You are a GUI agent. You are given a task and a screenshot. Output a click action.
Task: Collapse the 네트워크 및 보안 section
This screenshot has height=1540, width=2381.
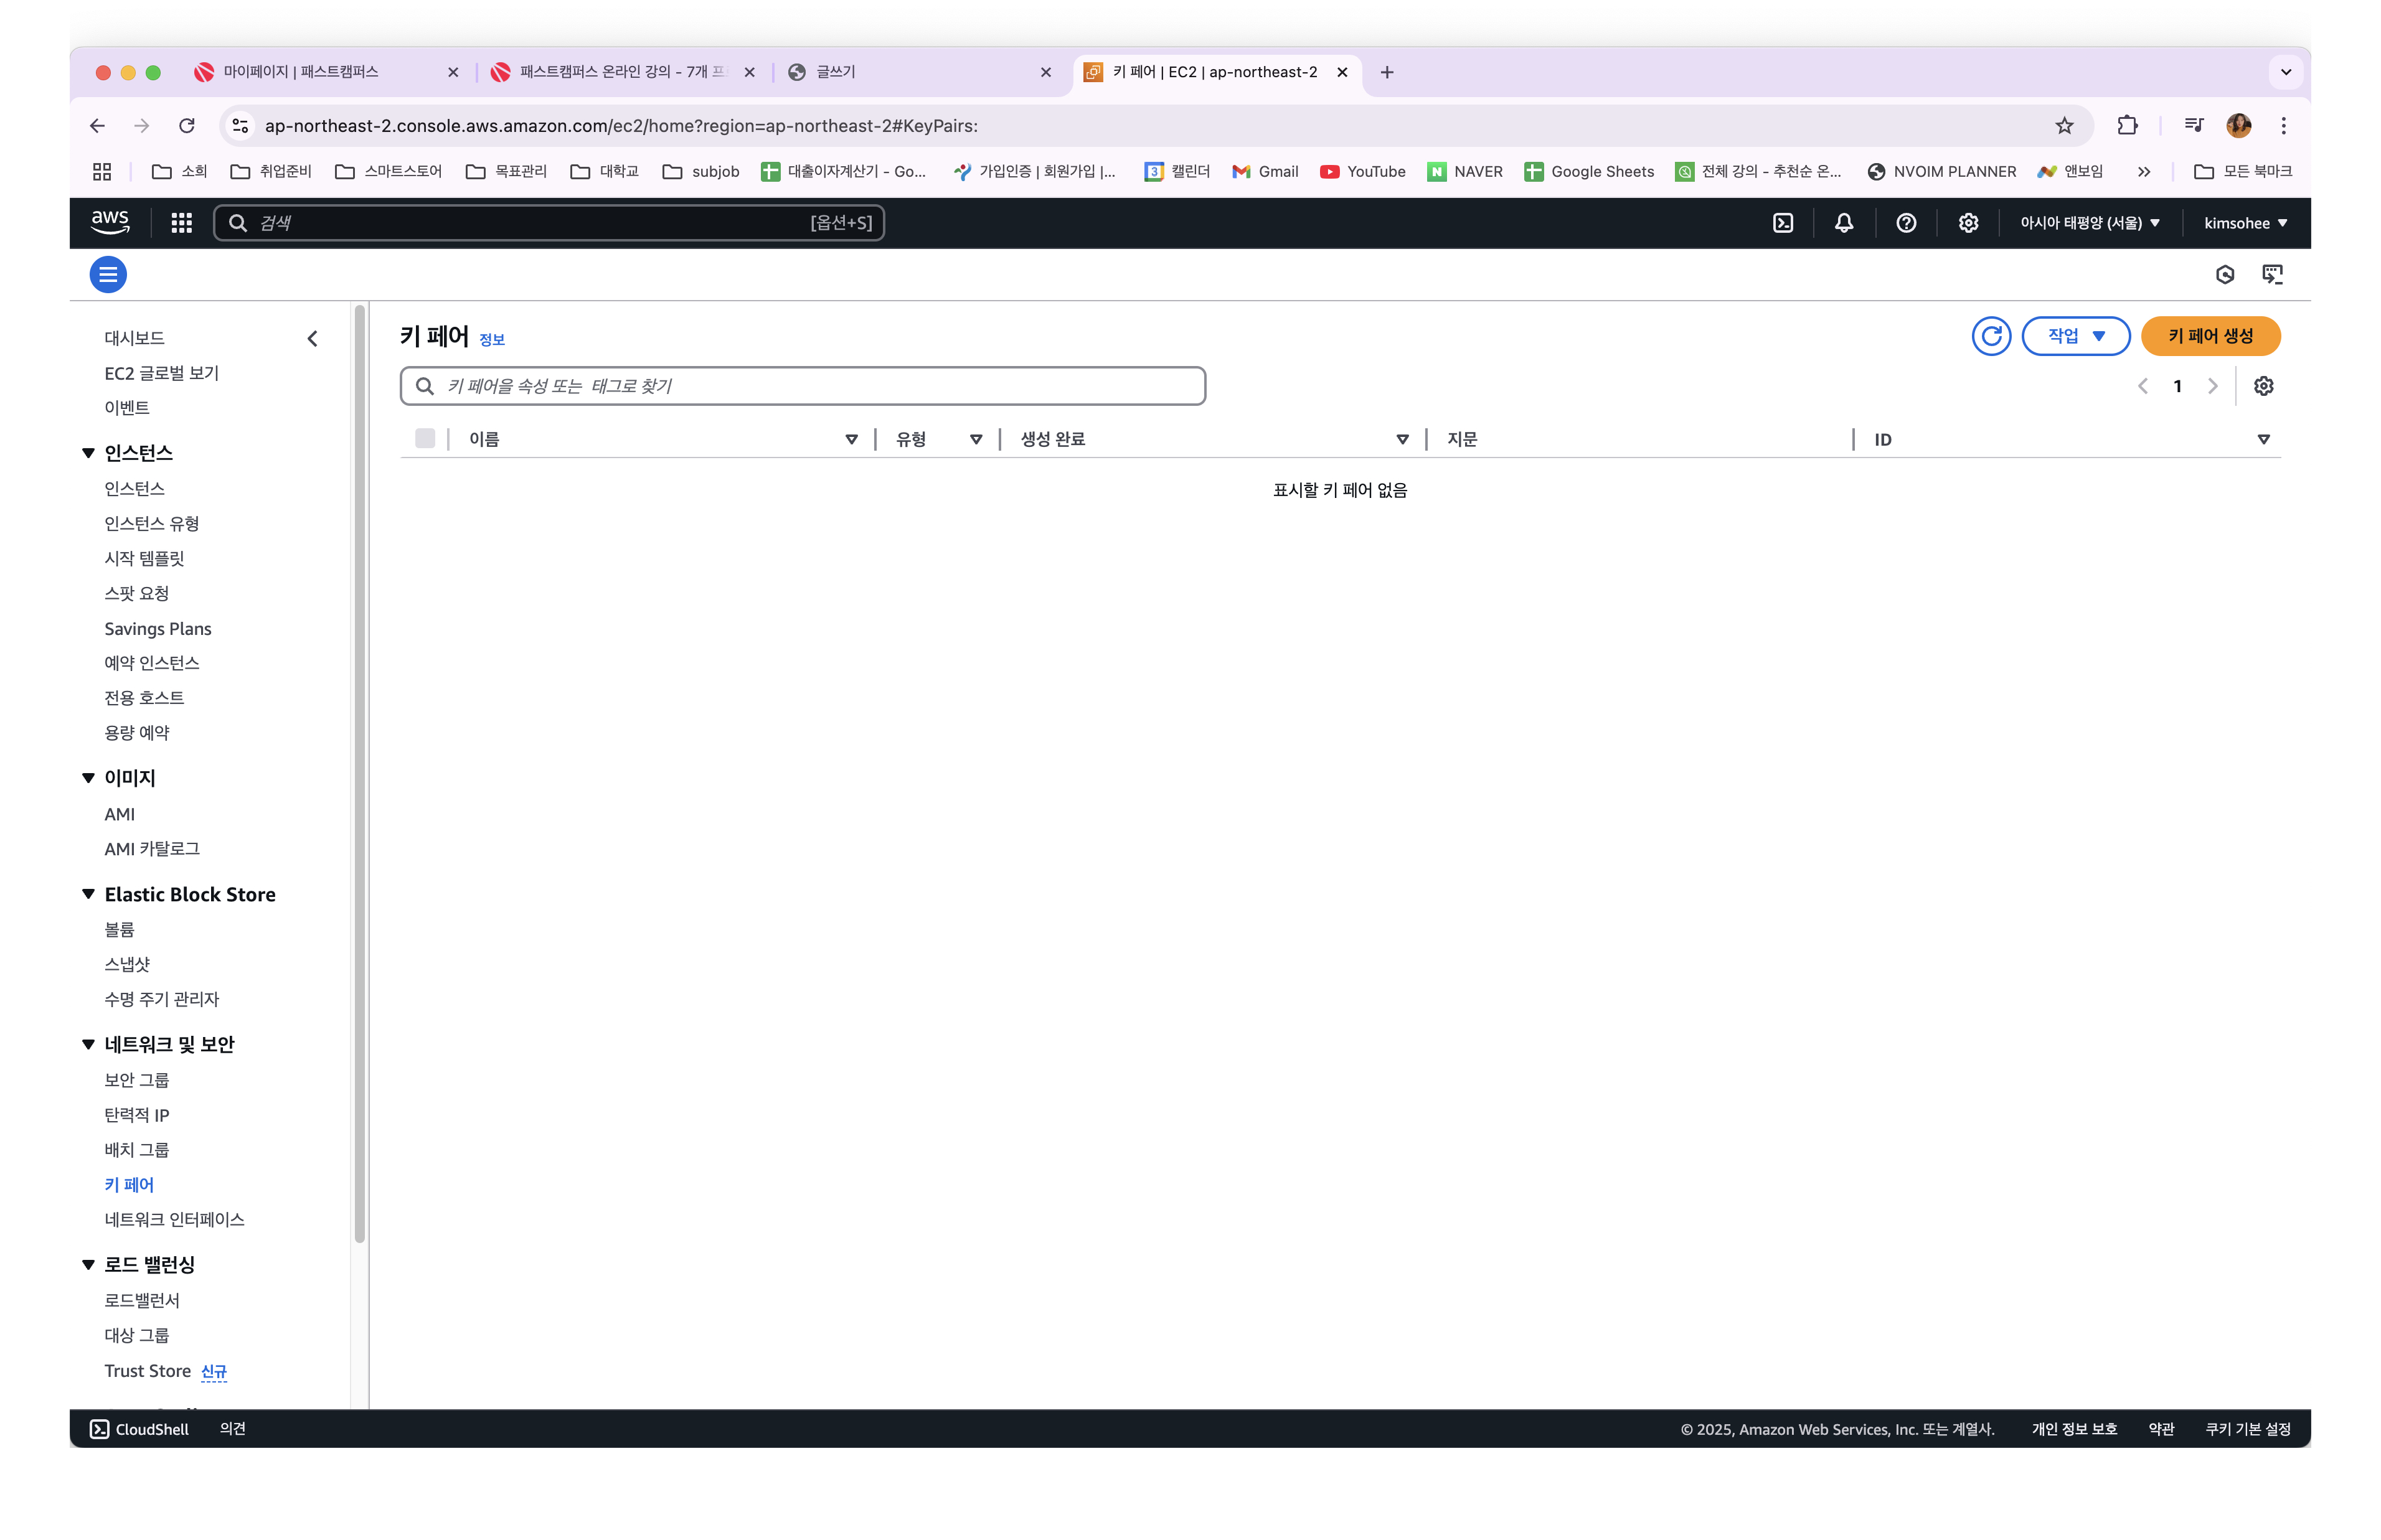click(88, 1044)
